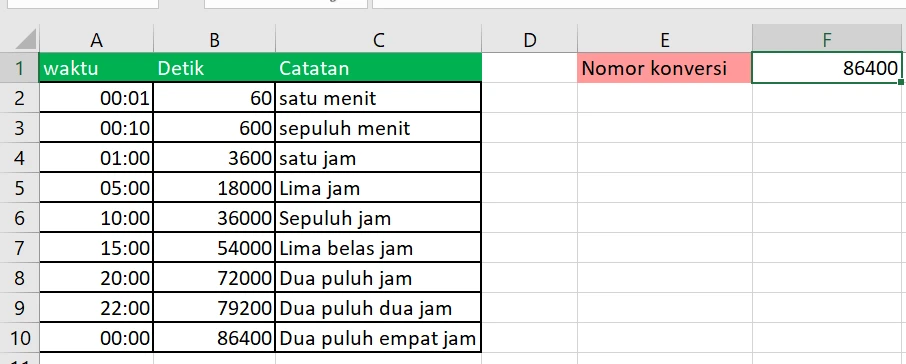The height and width of the screenshot is (364, 906).
Task: Select column E header
Action: click(664, 39)
